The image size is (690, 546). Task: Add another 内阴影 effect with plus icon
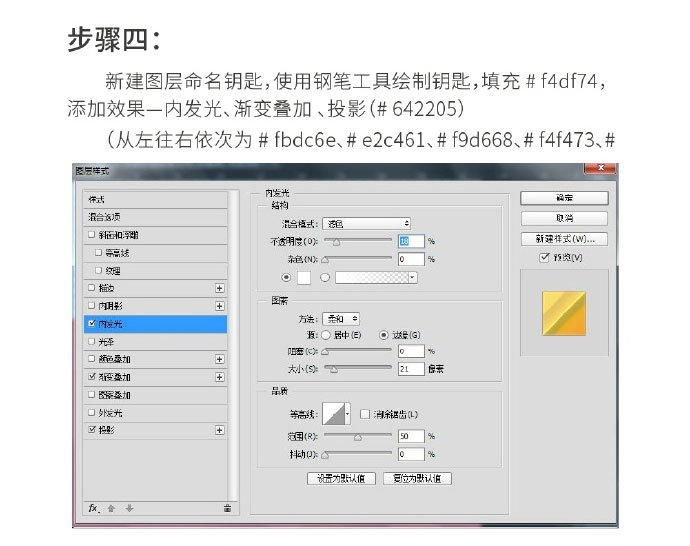pos(220,306)
